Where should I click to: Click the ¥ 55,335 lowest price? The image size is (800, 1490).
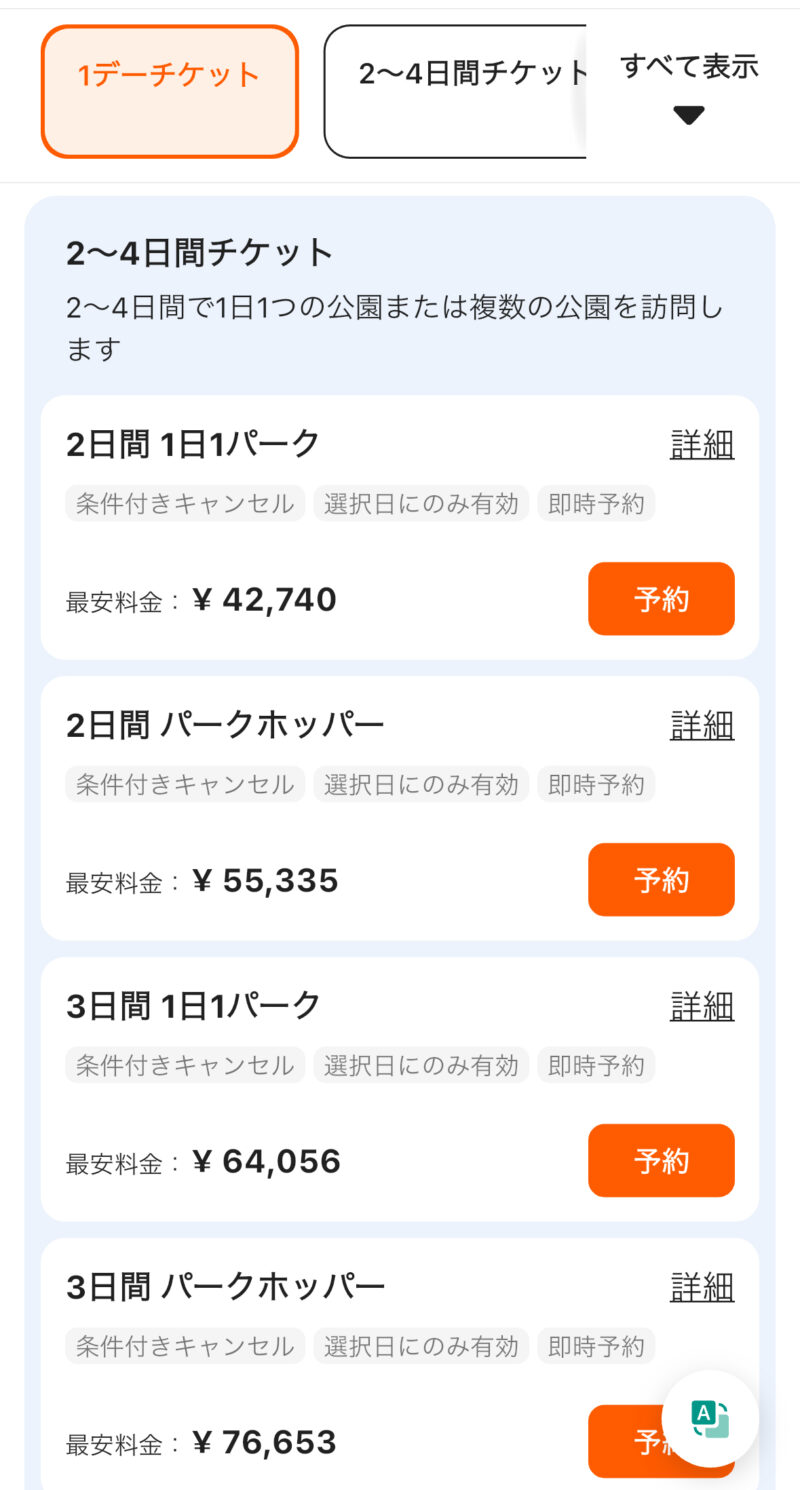coord(265,881)
